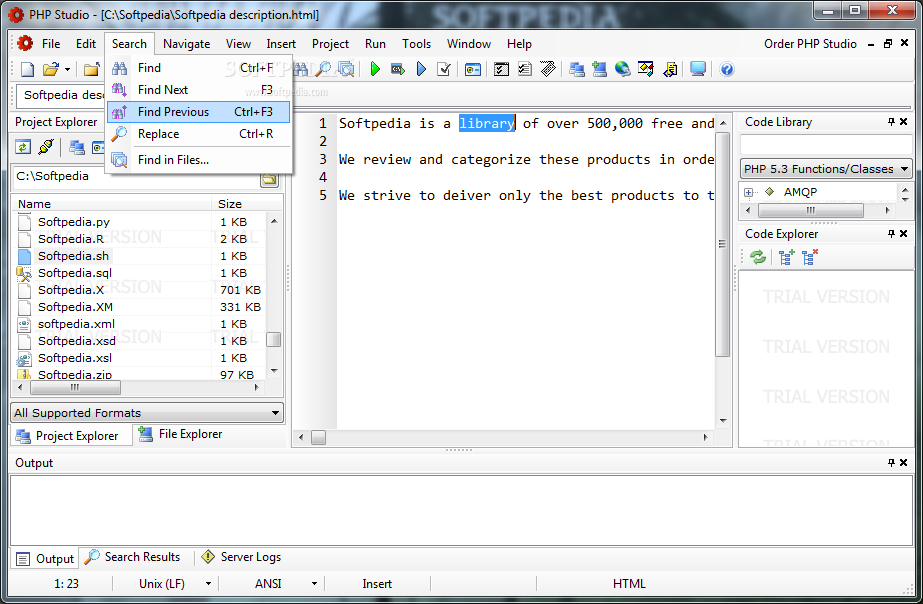Click the add server plus icon

pos(599,69)
